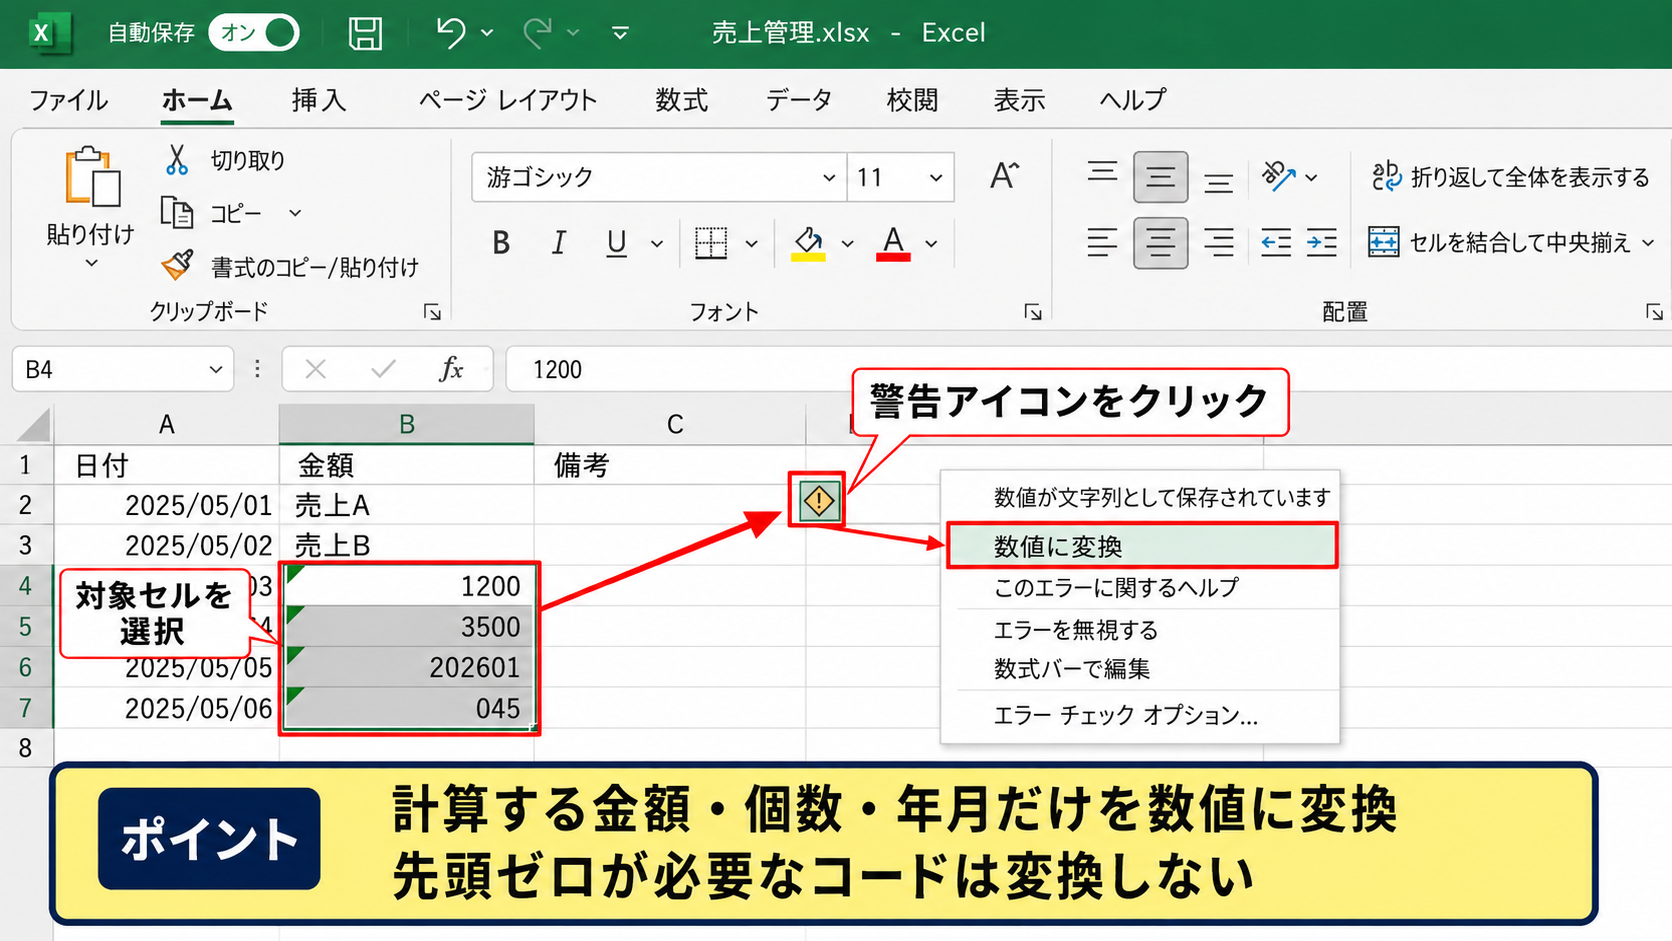Click 書式のコピー/貼り付け brush

(x=290, y=267)
